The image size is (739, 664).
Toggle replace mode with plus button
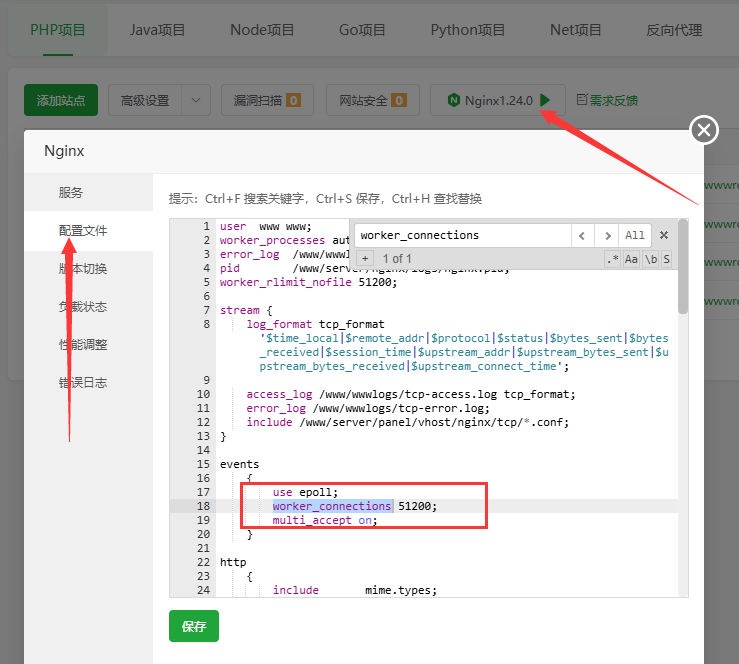pyautogui.click(x=365, y=258)
